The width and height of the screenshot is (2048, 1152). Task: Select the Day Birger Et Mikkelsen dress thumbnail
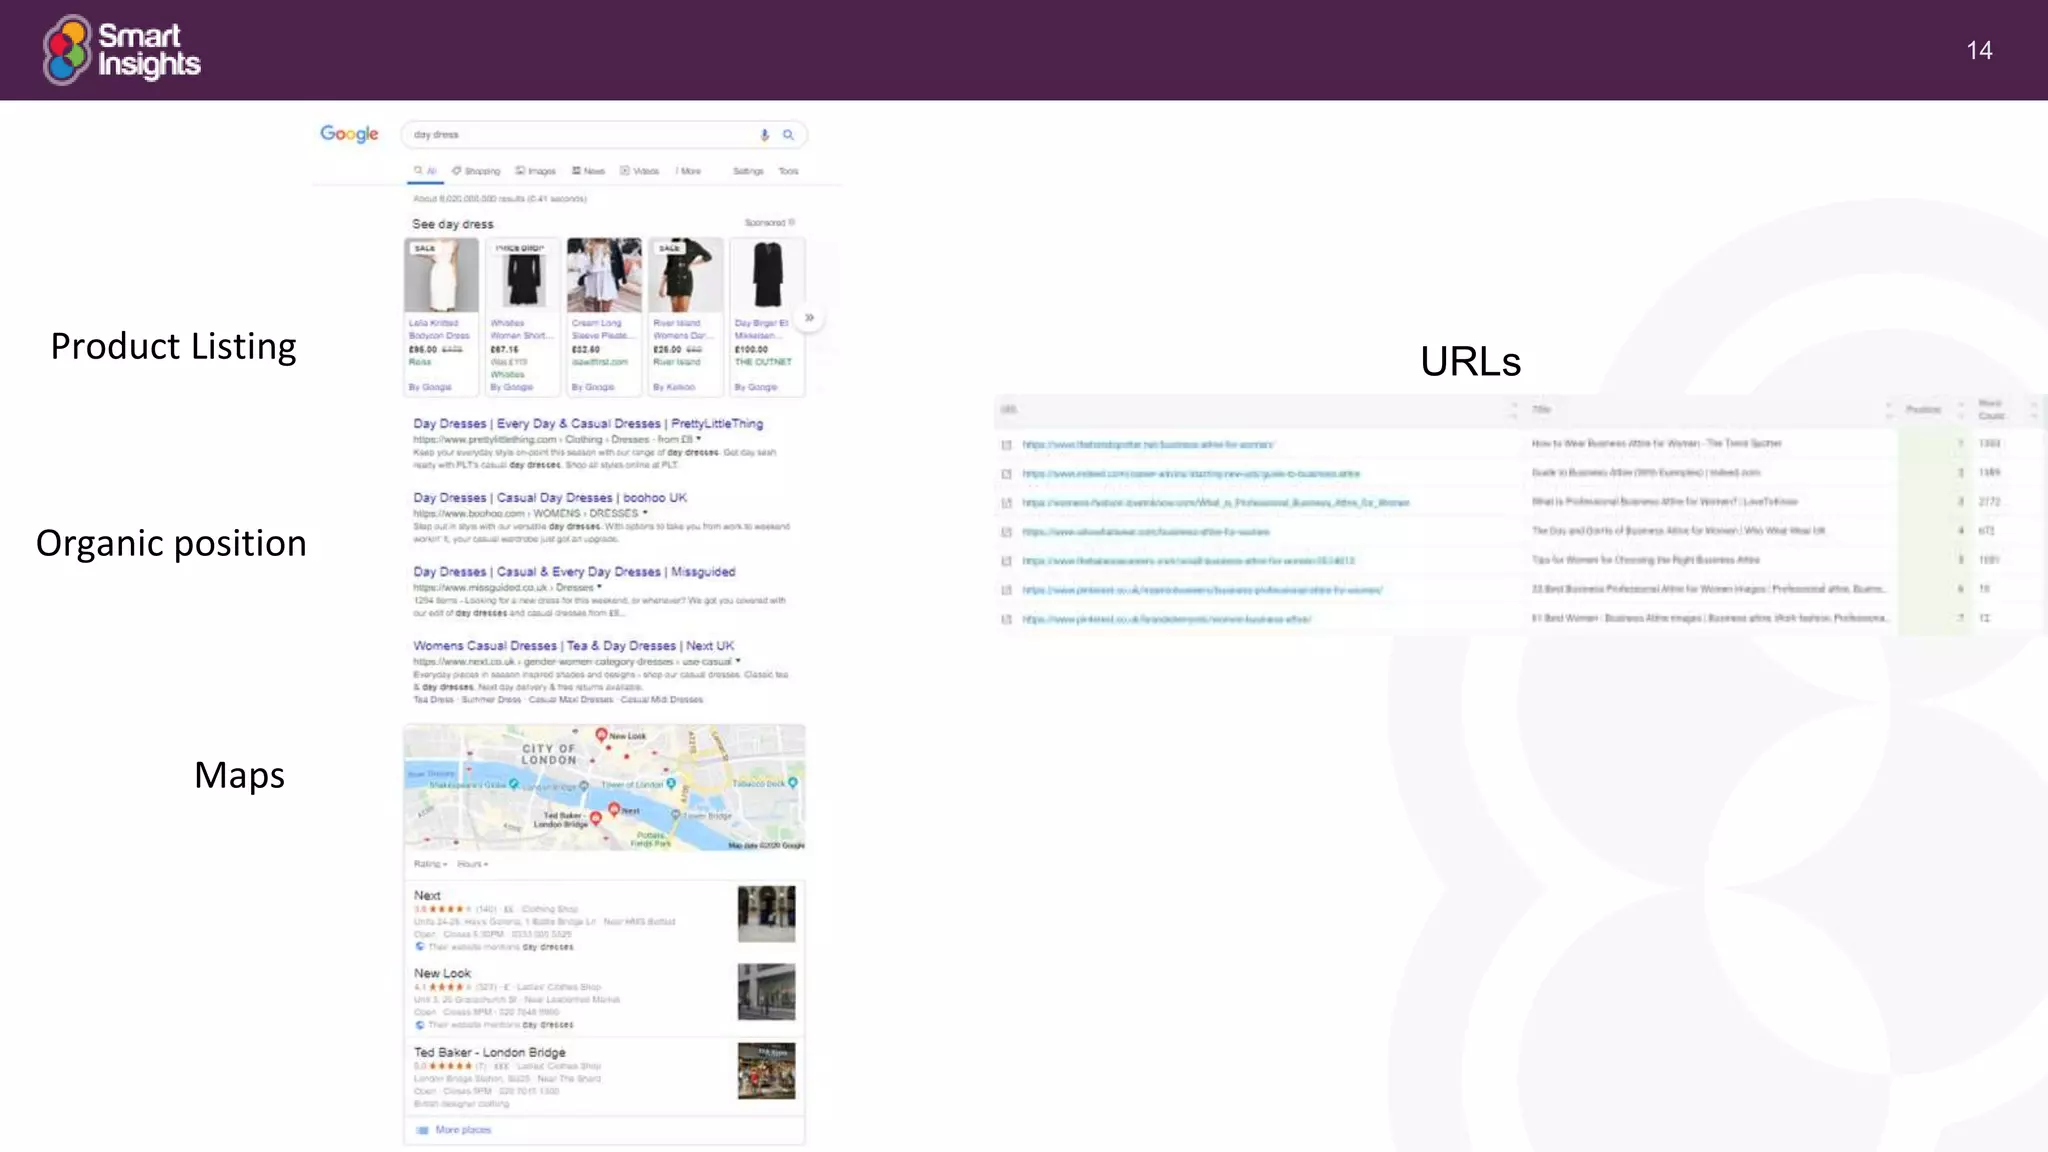pos(767,275)
